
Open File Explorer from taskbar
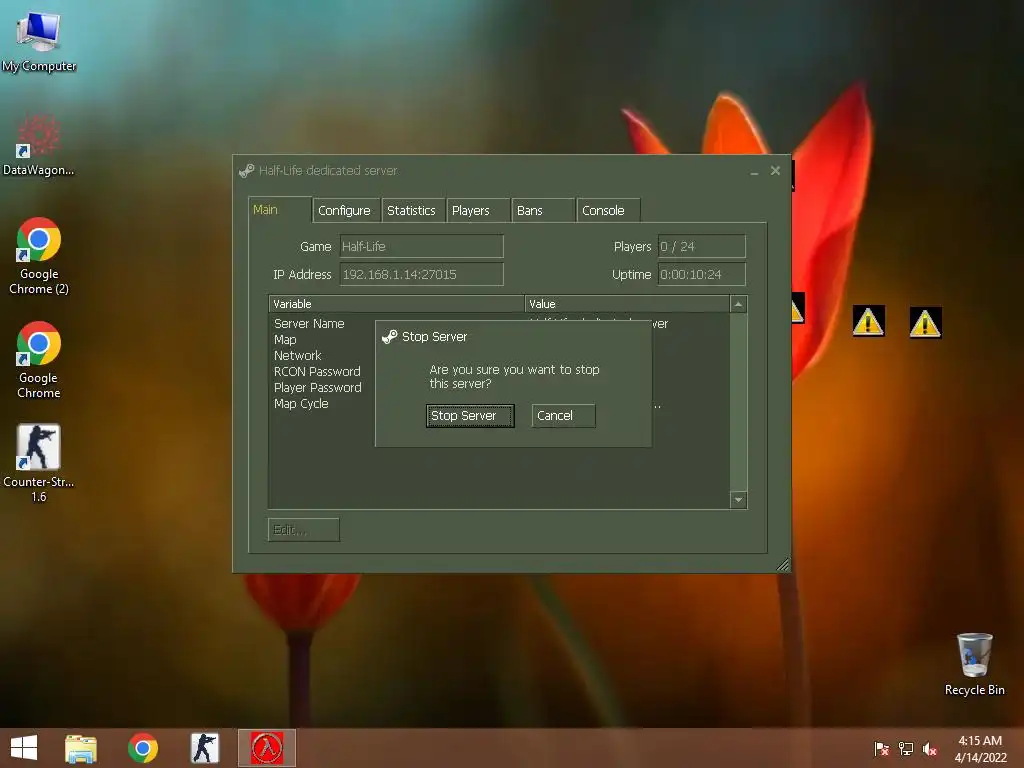click(81, 748)
